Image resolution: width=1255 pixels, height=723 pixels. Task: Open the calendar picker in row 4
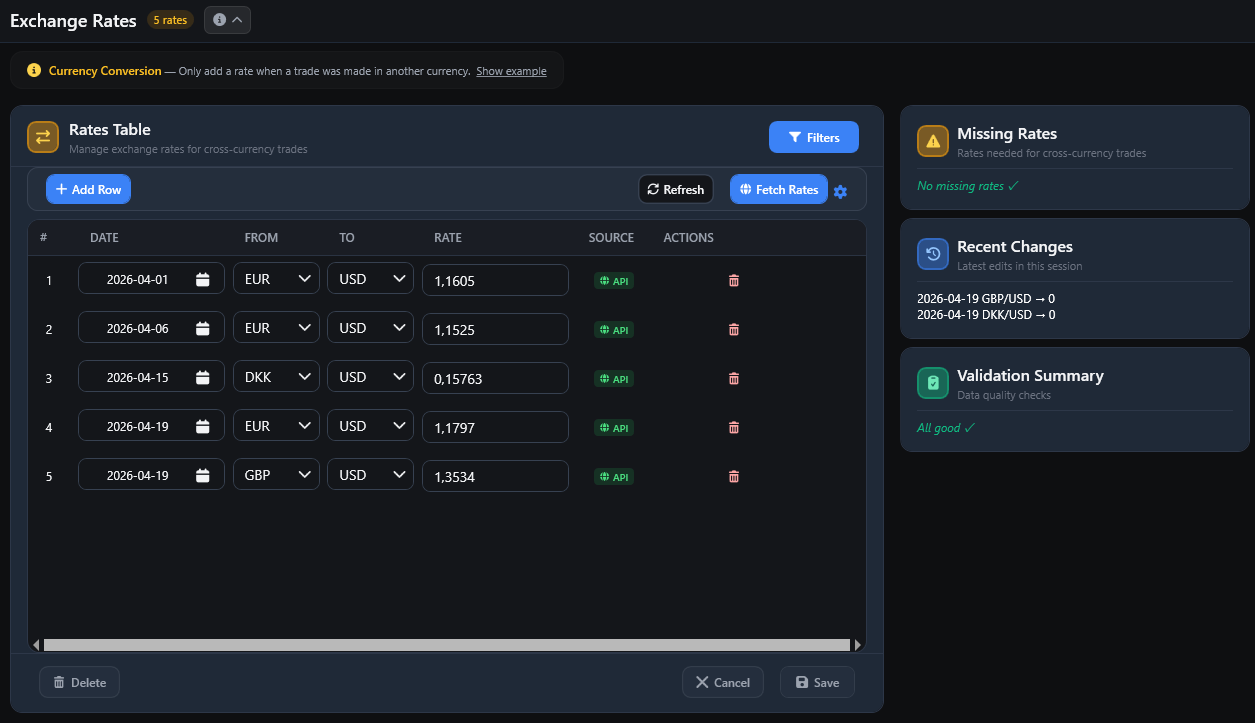tap(203, 426)
